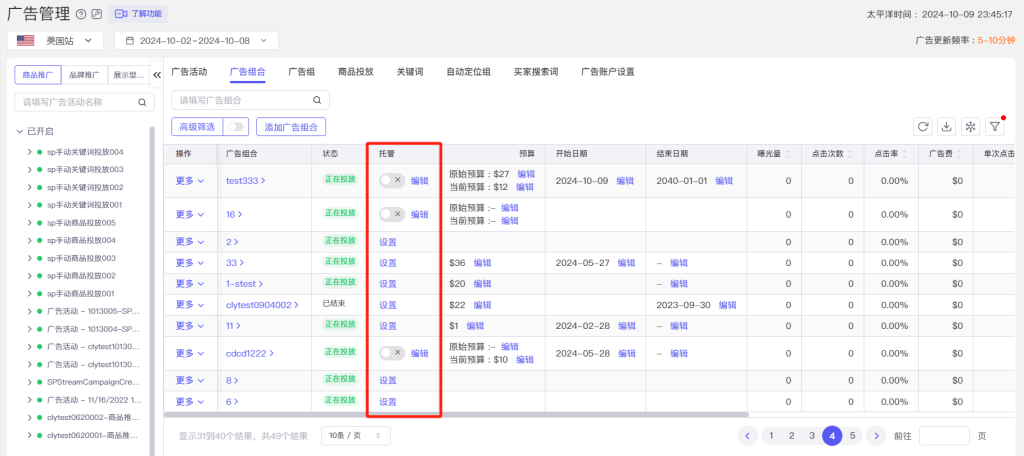
Task: Click the jump-to-page input field
Action: click(944, 436)
